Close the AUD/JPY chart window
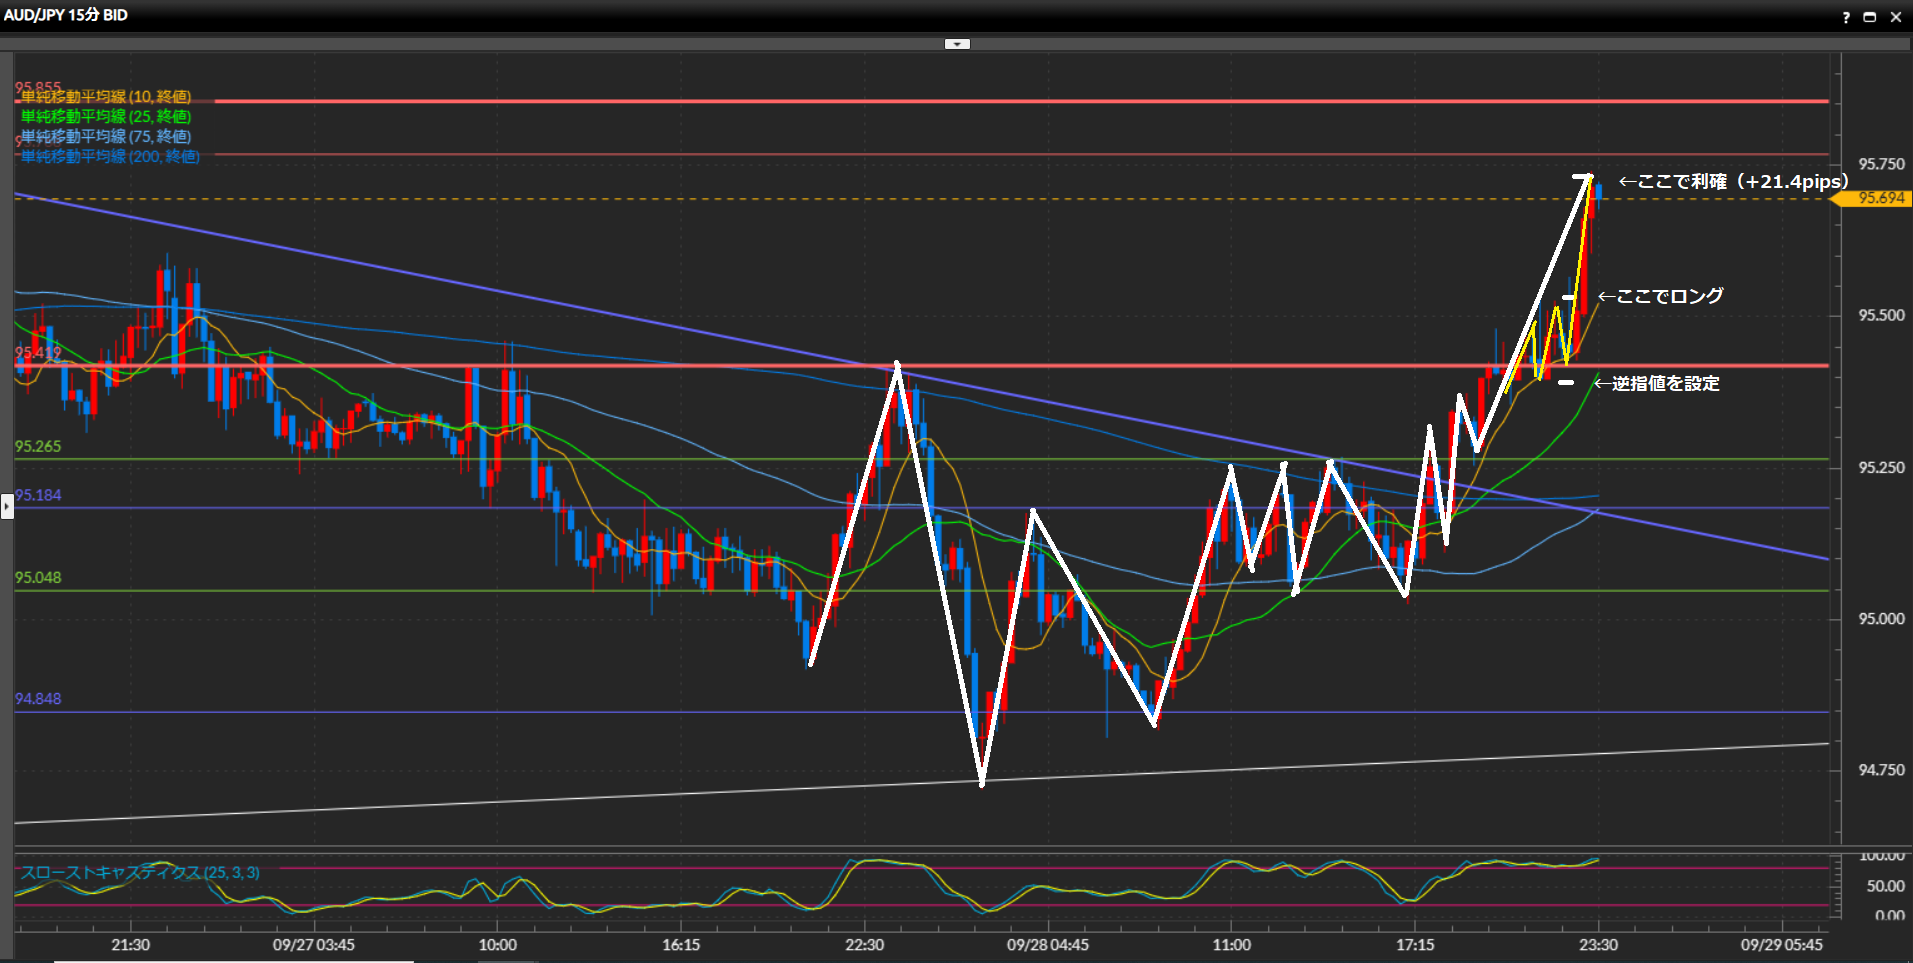1913x963 pixels. tap(1895, 17)
